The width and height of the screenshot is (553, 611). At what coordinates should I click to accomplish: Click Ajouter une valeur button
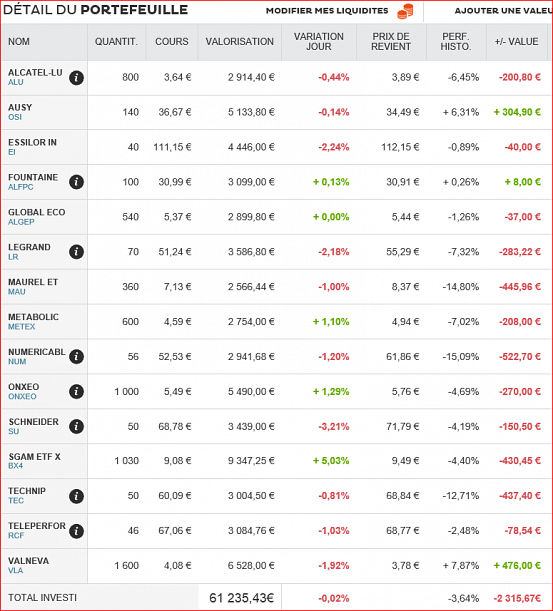coord(504,11)
